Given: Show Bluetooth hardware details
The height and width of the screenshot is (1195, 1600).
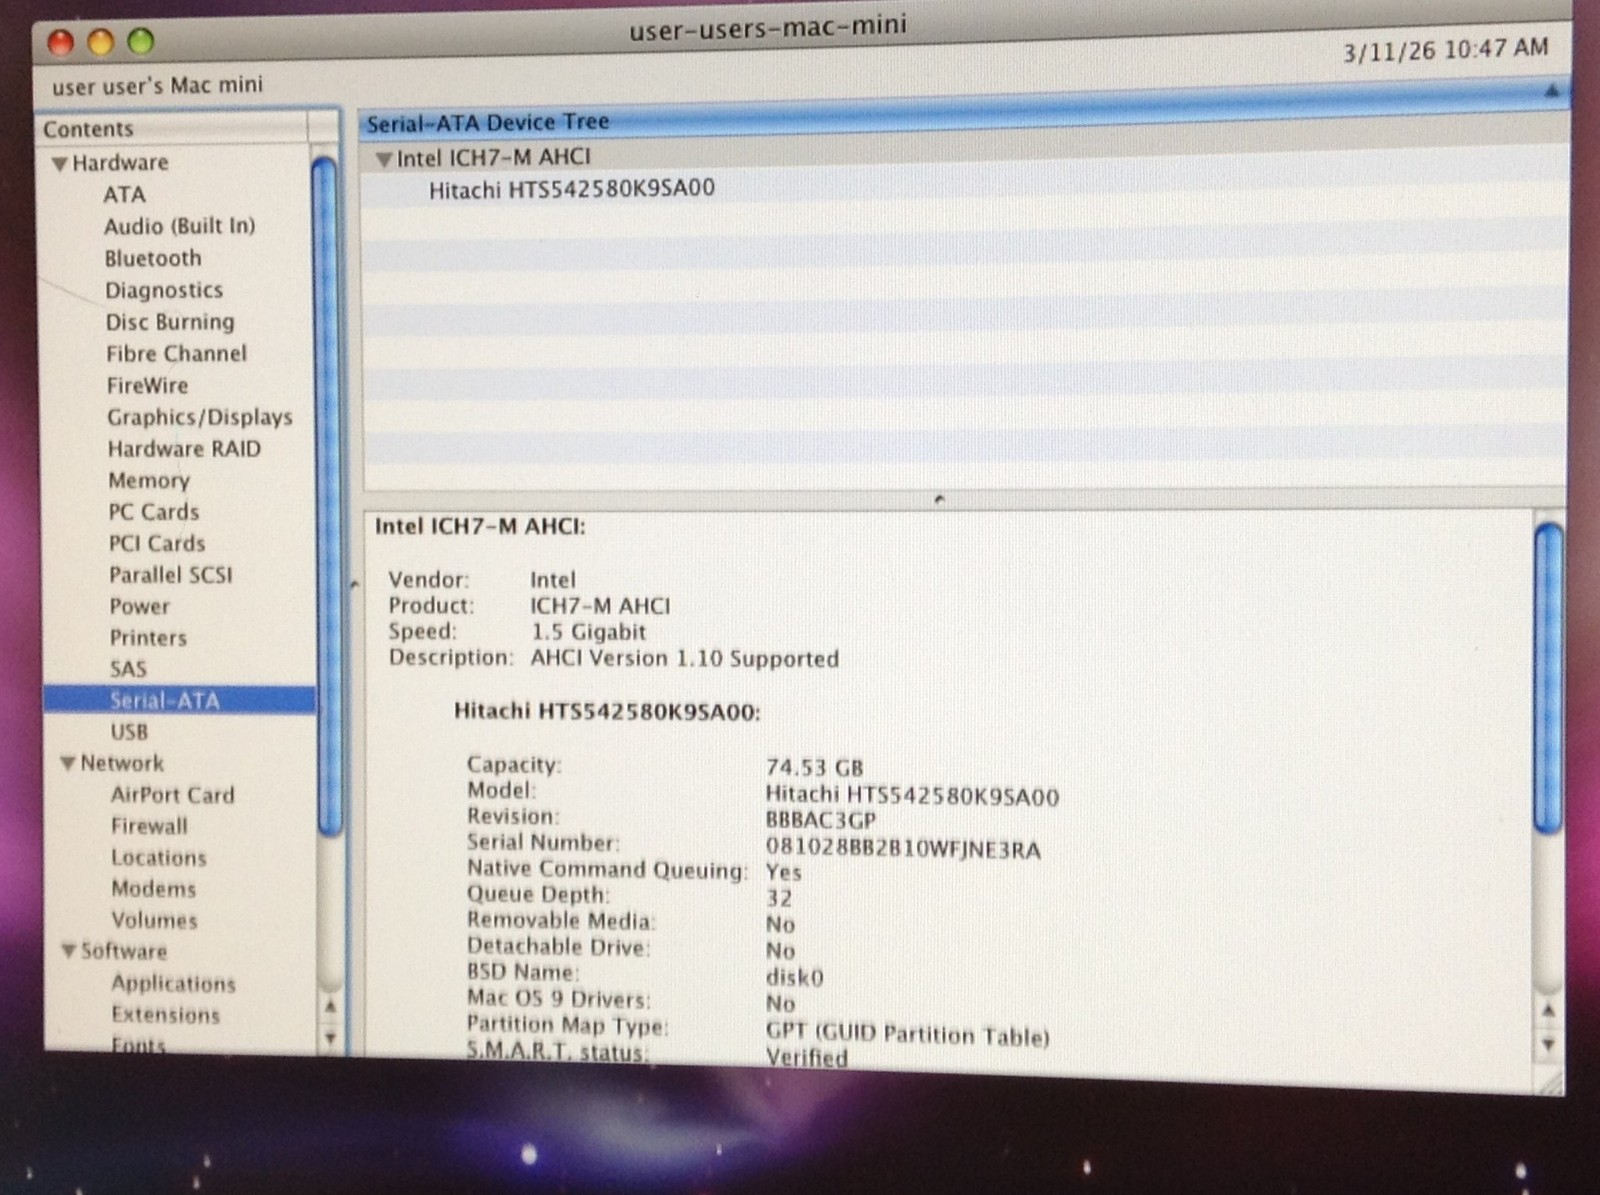Looking at the screenshot, I should coord(153,258).
